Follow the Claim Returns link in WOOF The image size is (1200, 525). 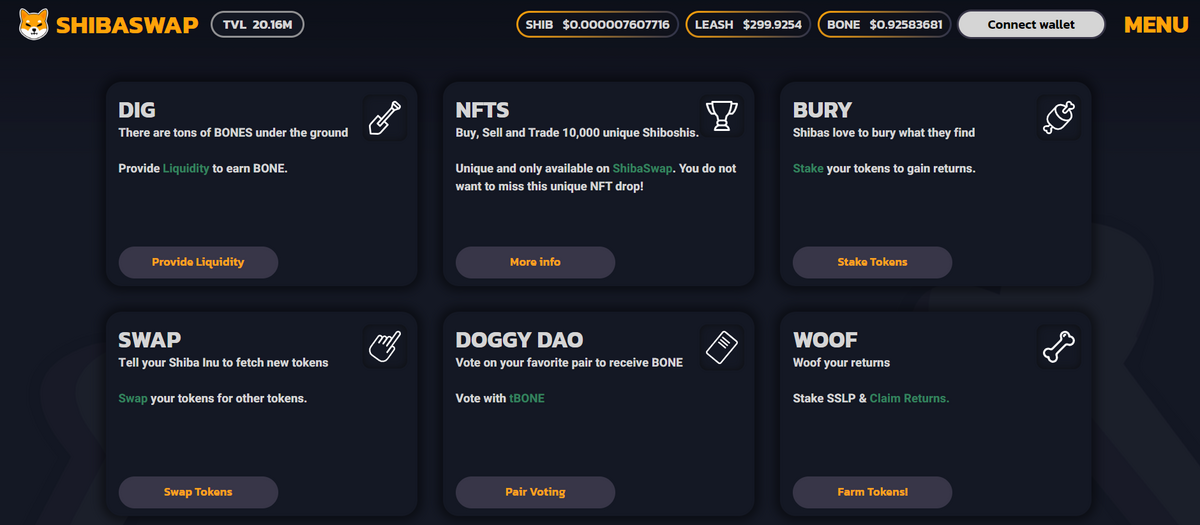point(909,398)
